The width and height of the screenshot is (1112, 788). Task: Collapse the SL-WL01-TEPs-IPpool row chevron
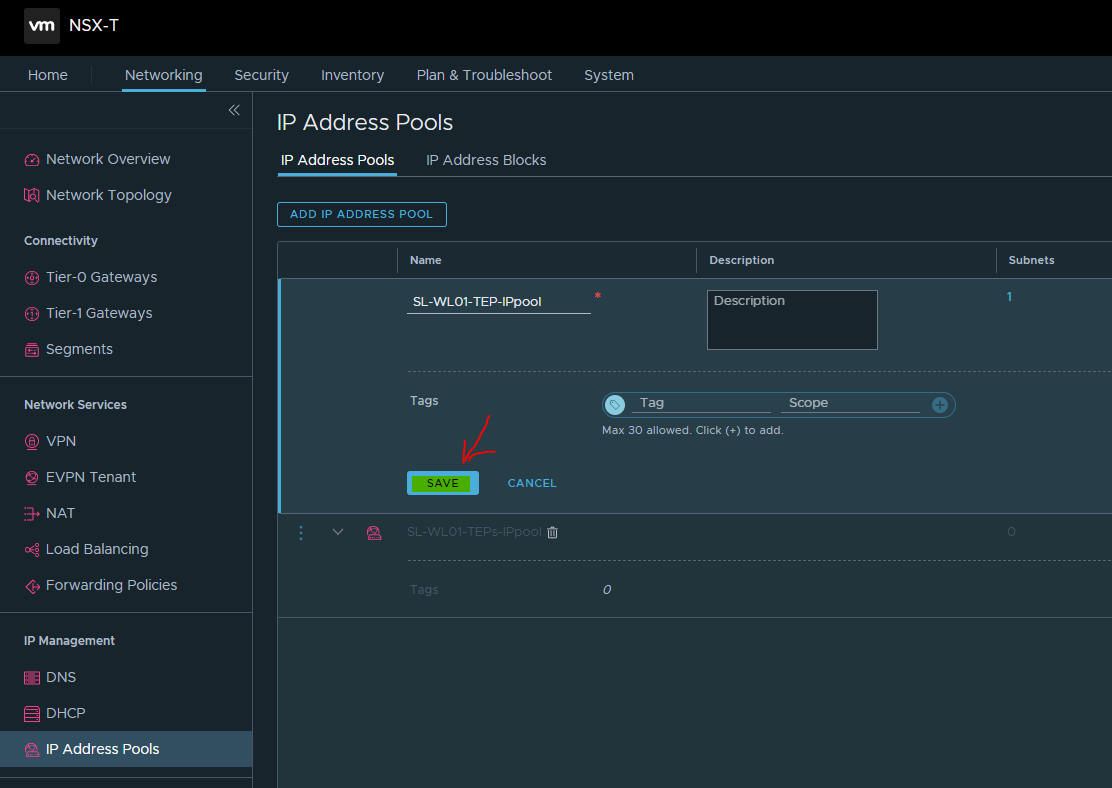point(338,532)
